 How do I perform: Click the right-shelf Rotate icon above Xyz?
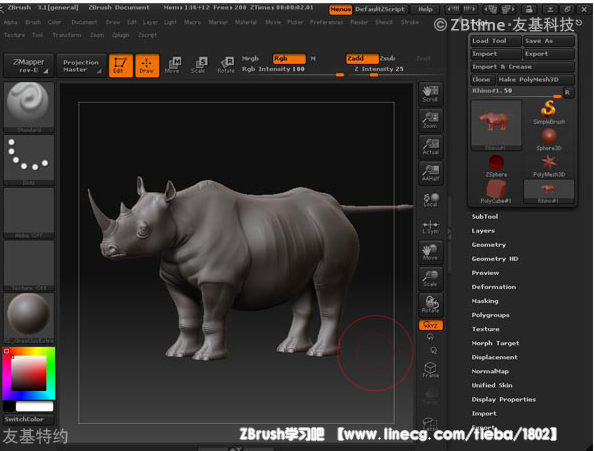click(430, 305)
